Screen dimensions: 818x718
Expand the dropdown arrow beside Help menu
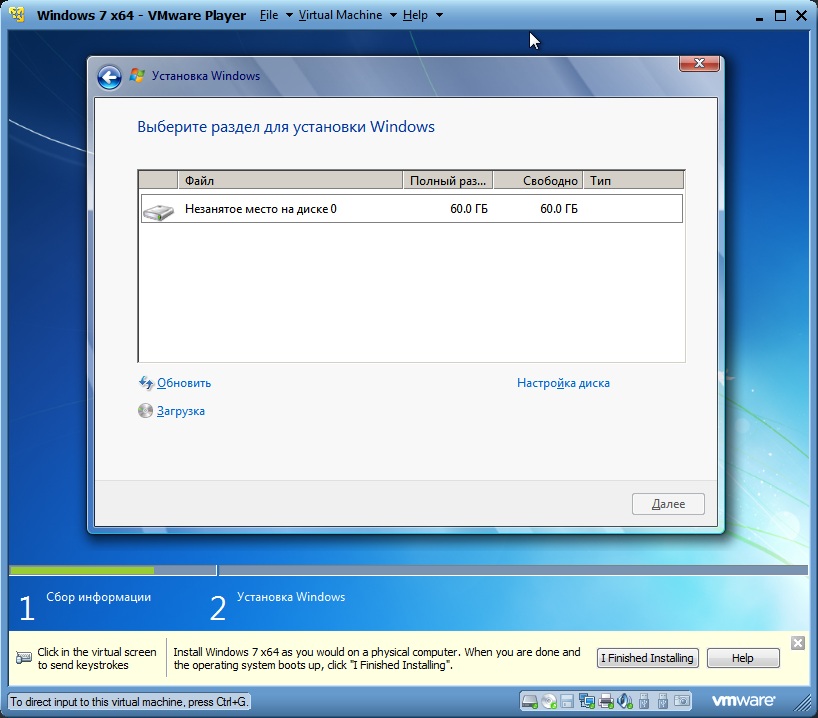click(x=439, y=15)
